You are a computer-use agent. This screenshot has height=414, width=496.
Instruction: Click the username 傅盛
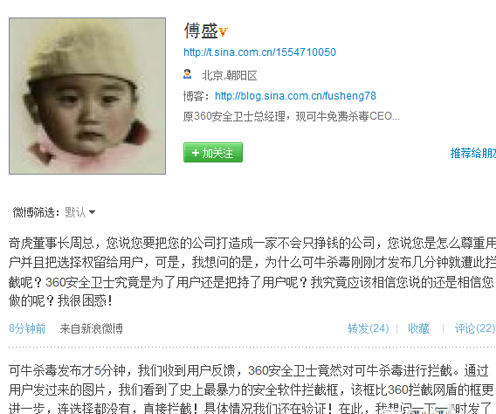pyautogui.click(x=201, y=31)
